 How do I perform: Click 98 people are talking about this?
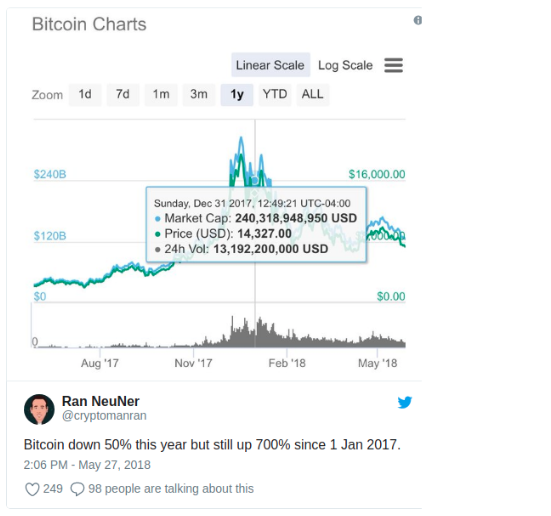[x=171, y=489]
